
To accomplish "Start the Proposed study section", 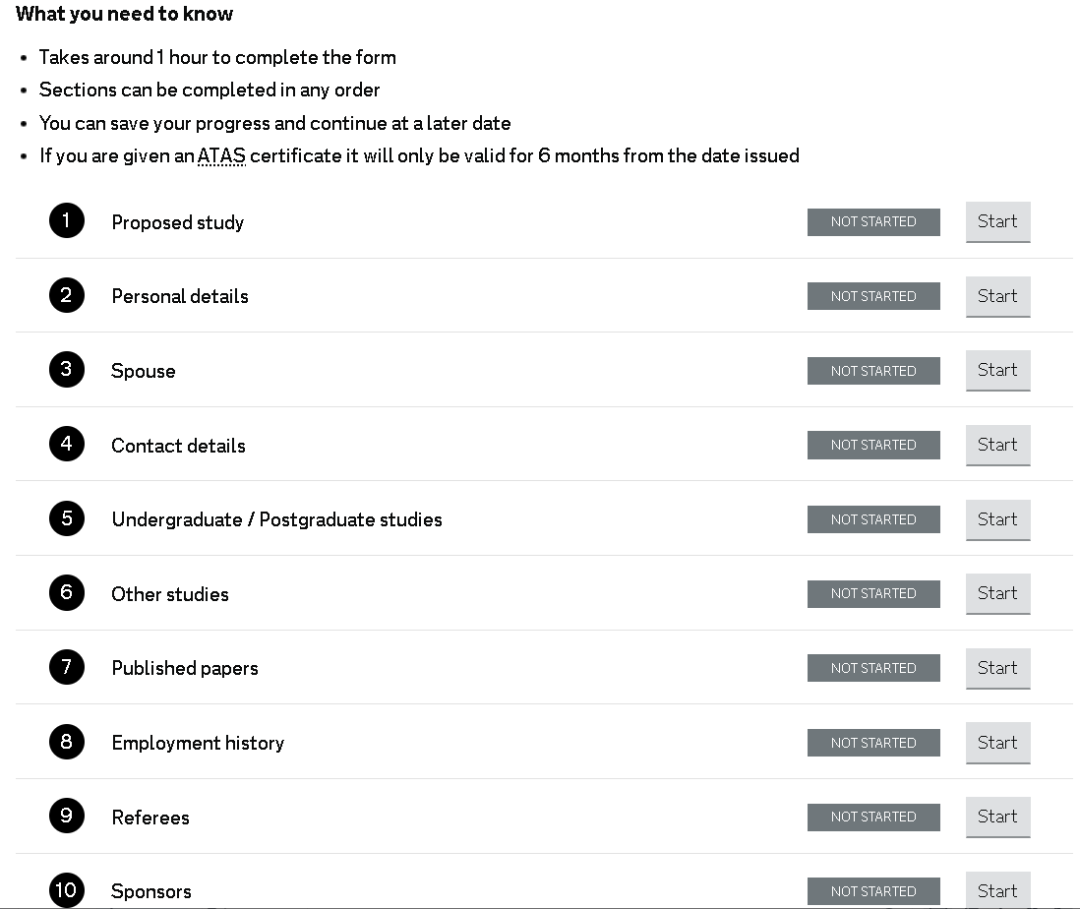I will point(997,222).
